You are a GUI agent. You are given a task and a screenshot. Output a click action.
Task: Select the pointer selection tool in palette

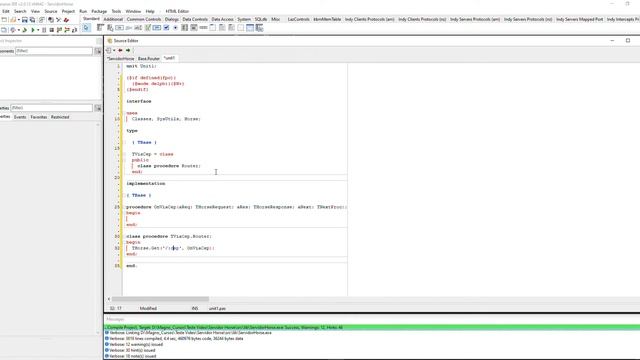point(86,28)
